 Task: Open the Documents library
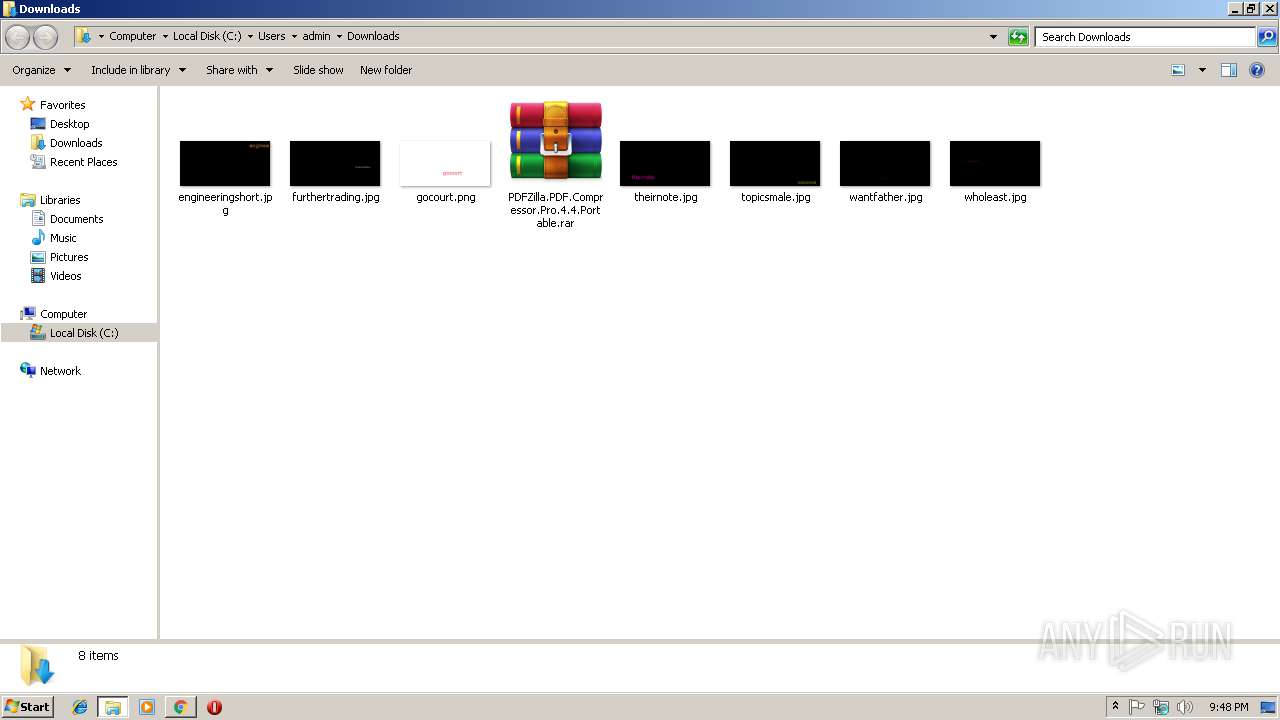(x=76, y=219)
